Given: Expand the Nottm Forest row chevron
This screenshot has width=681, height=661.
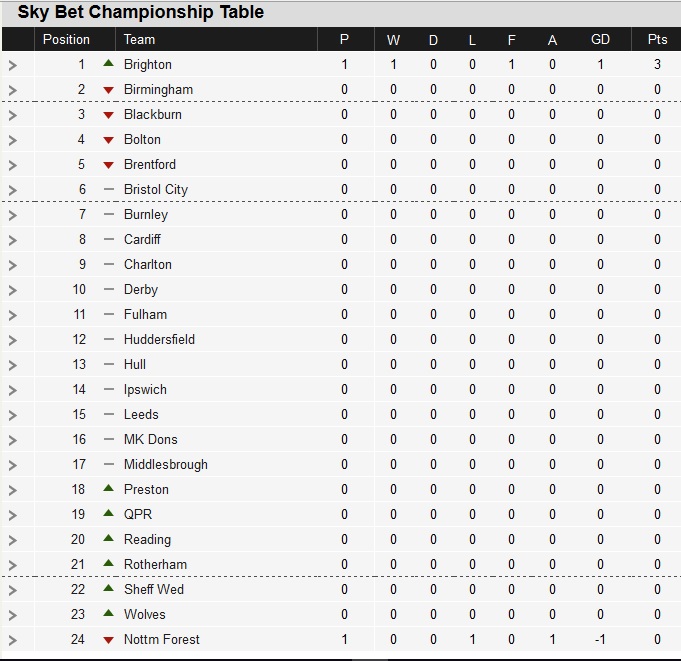Looking at the screenshot, I should 13,640.
